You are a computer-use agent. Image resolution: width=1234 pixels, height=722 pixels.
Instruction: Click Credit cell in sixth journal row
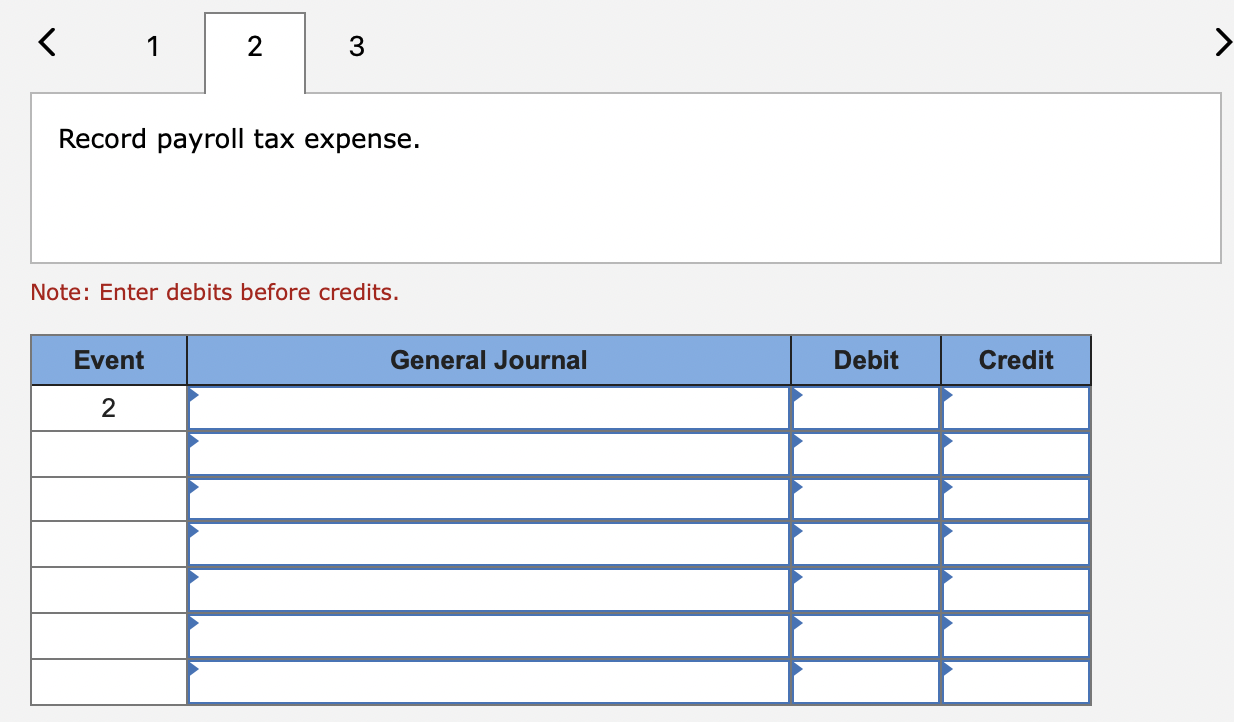tap(1016, 636)
